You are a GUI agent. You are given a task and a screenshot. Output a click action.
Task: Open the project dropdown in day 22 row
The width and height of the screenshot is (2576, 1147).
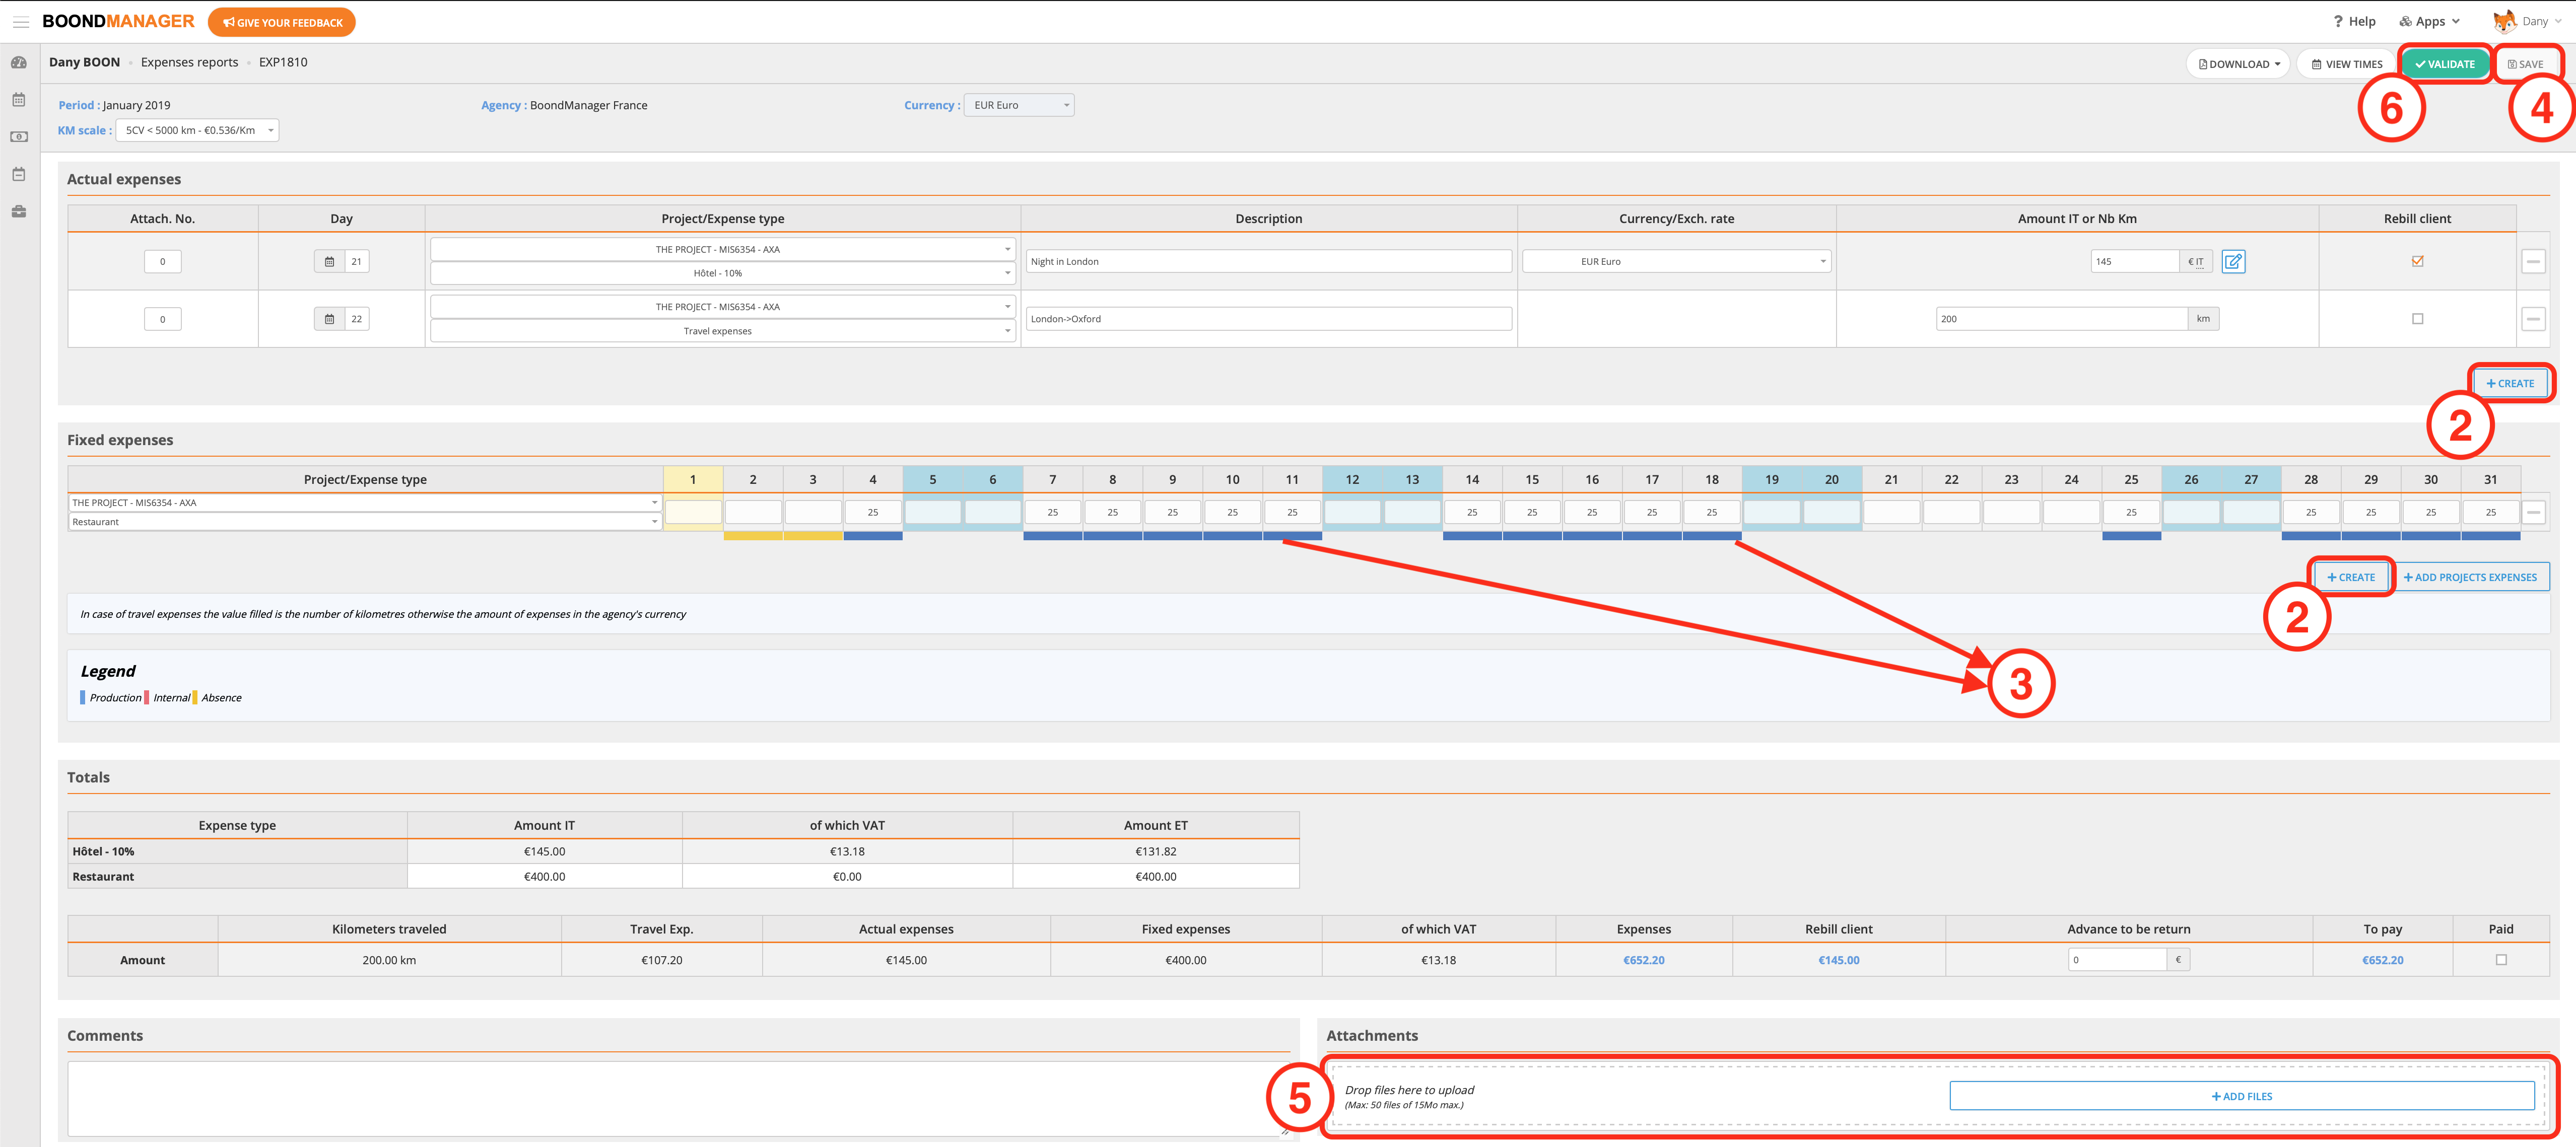[723, 307]
